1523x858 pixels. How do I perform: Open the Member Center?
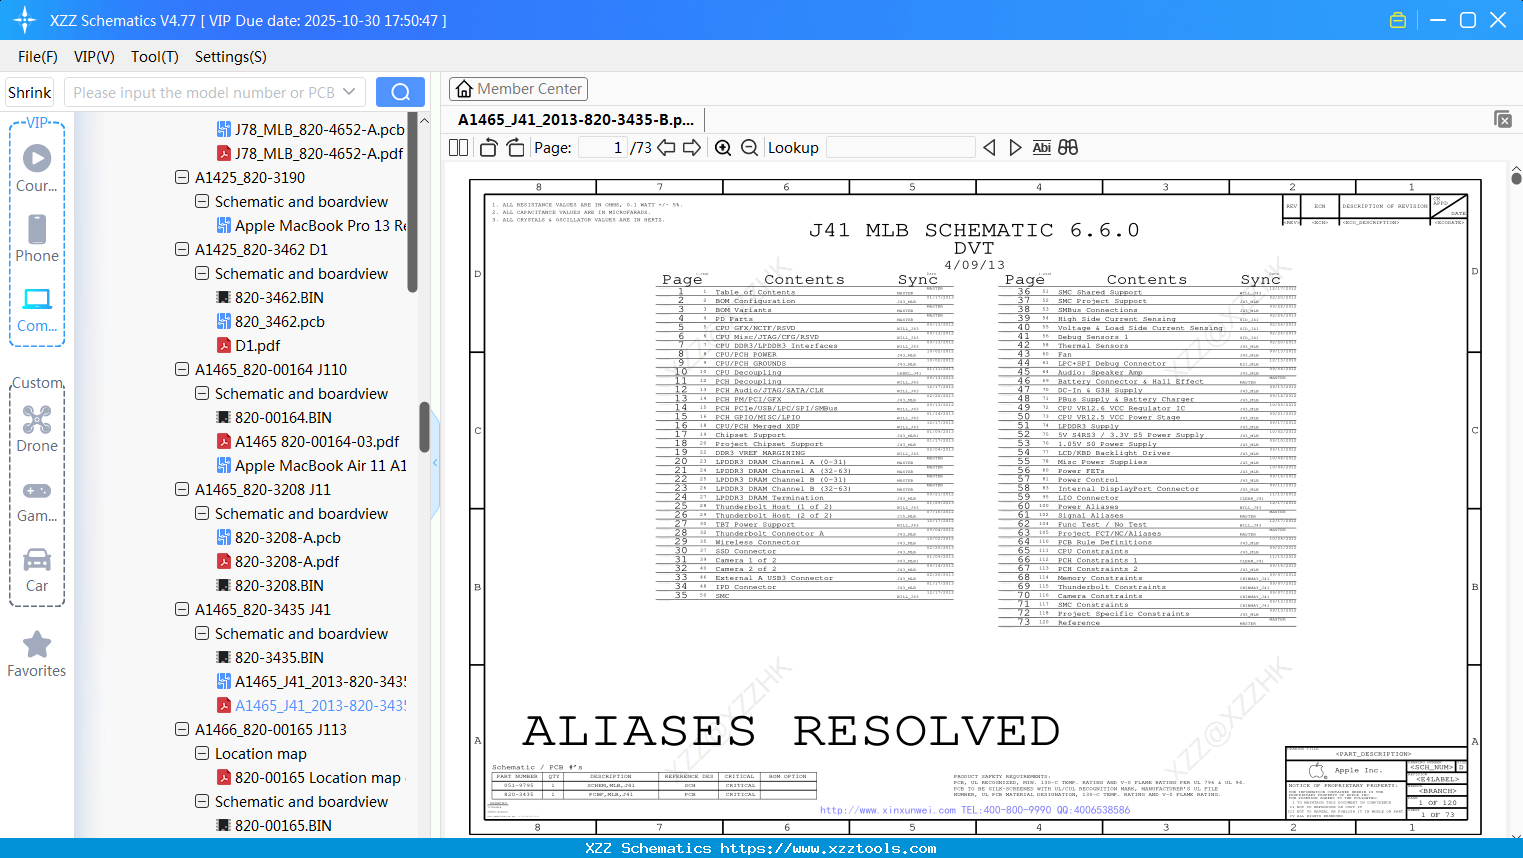coord(518,89)
